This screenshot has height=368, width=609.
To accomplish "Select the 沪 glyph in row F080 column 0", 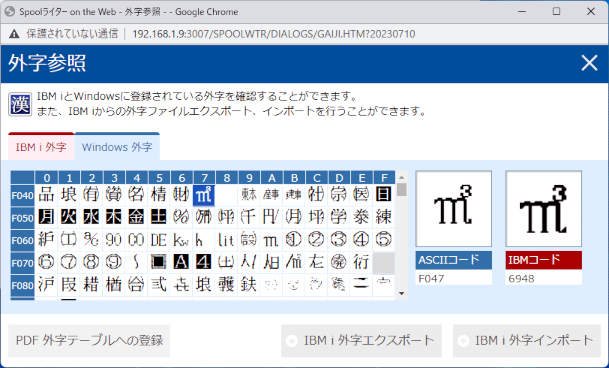I will [x=46, y=285].
